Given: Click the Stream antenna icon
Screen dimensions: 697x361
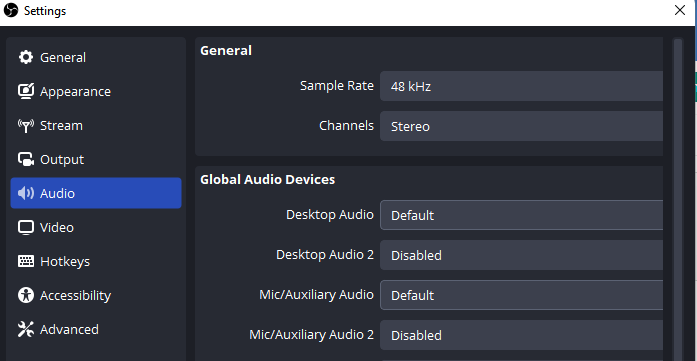Looking at the screenshot, I should 26,125.
